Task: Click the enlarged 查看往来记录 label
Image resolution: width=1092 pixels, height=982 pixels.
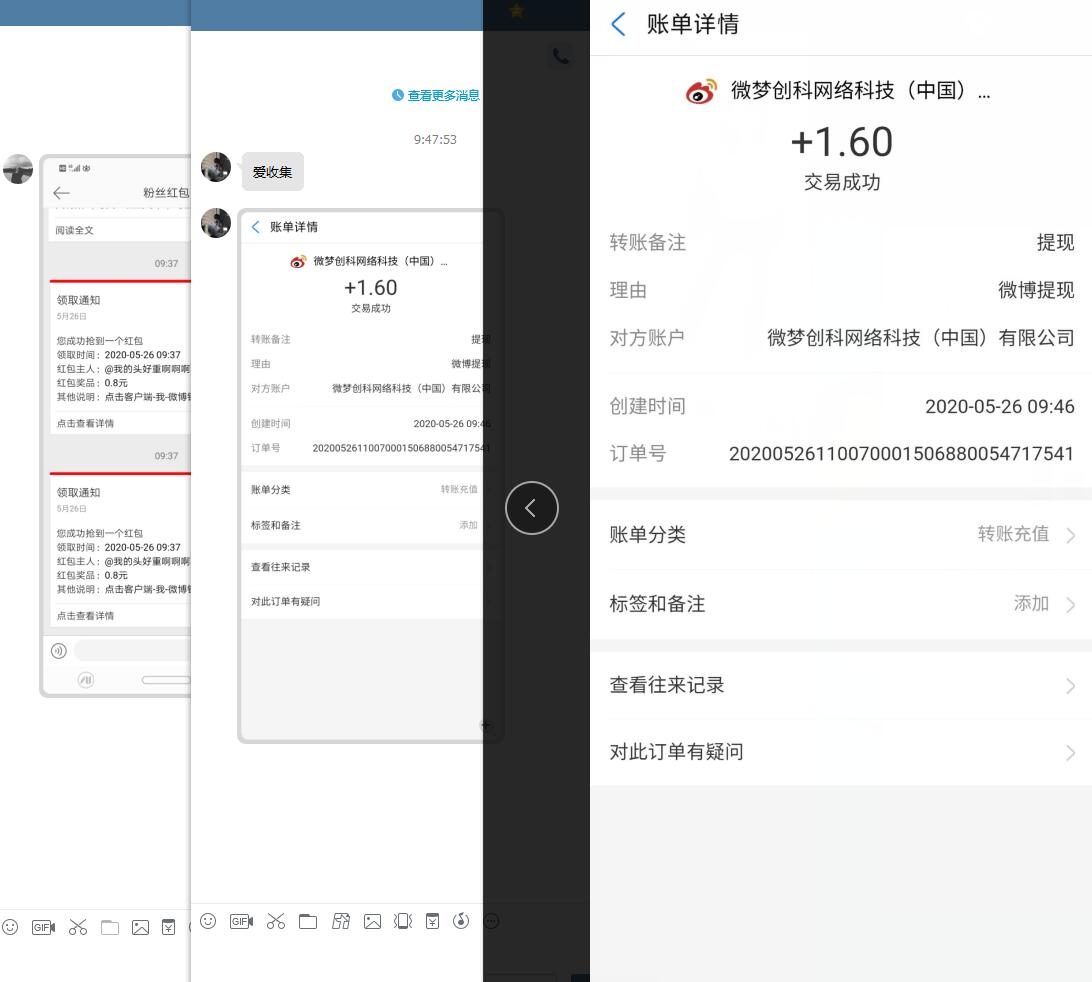Action: pyautogui.click(x=667, y=685)
